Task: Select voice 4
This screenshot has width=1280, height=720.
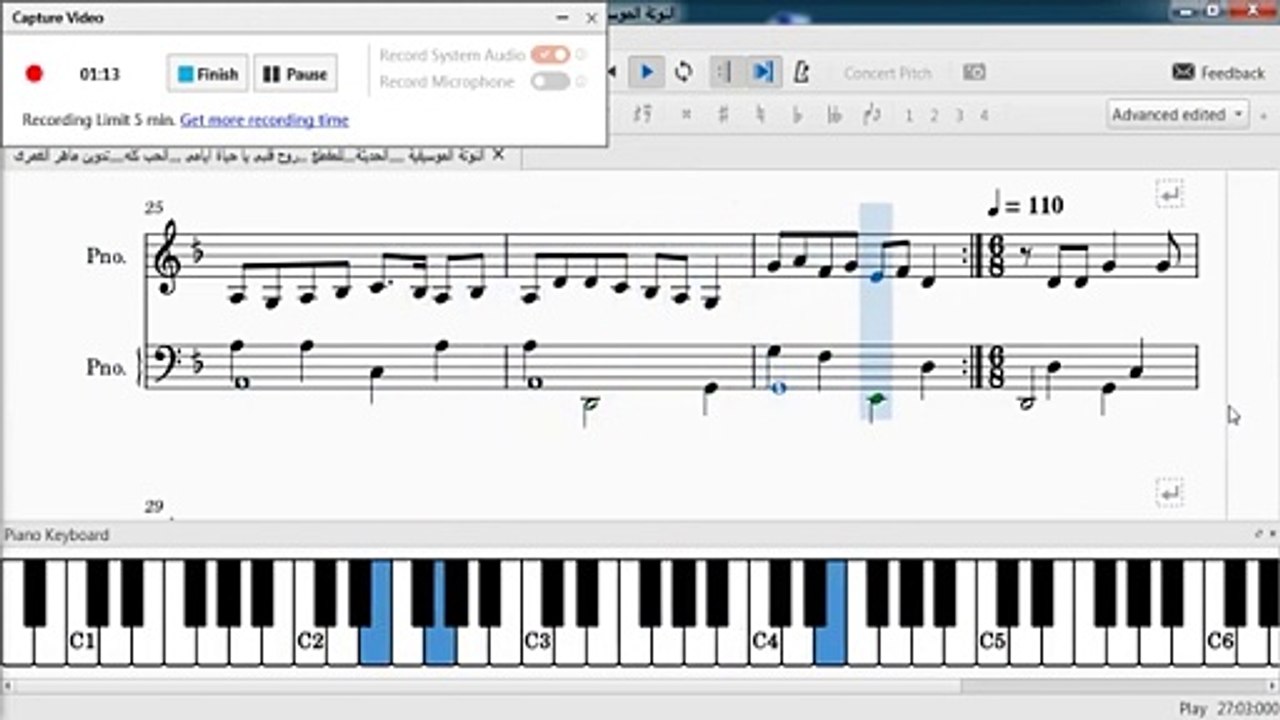Action: click(984, 116)
